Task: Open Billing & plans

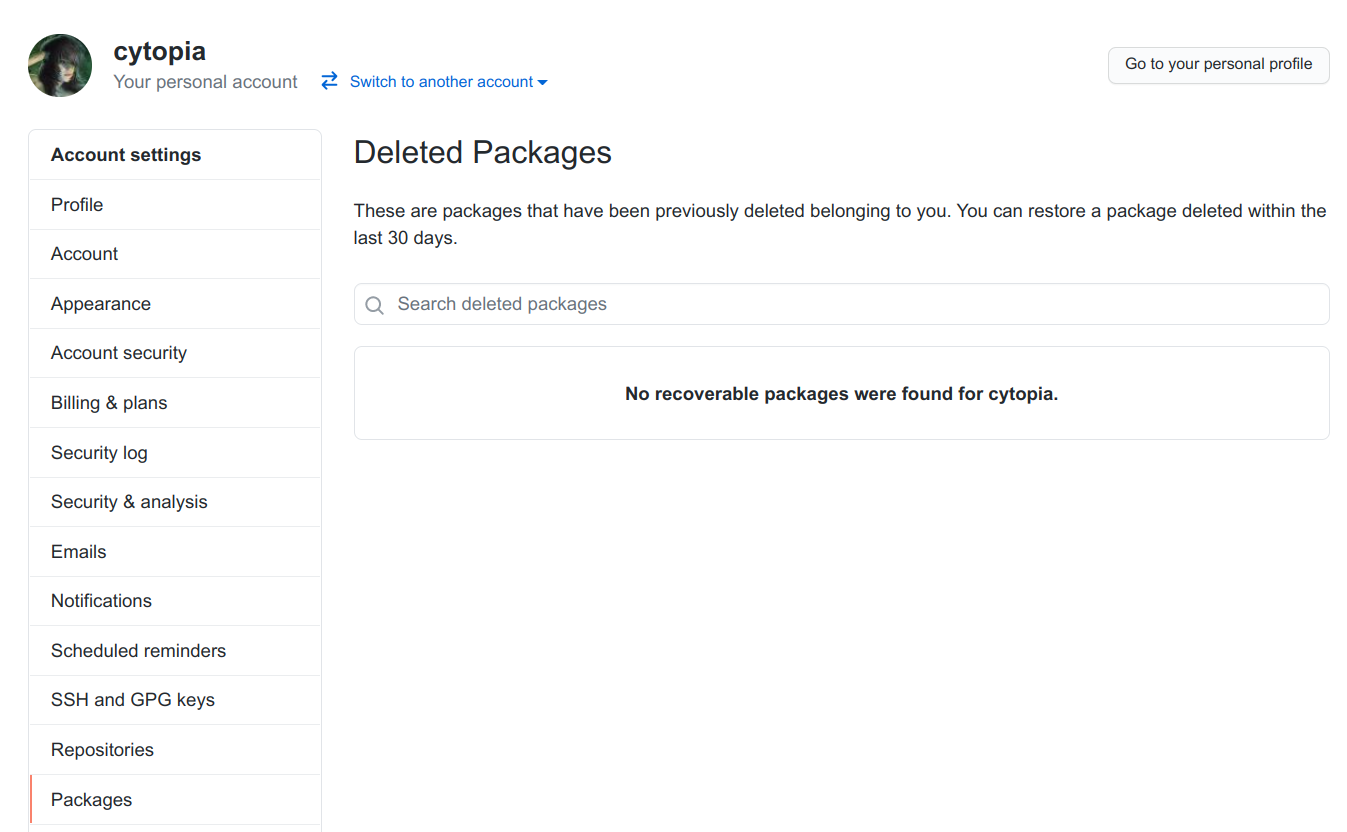Action: tap(109, 403)
